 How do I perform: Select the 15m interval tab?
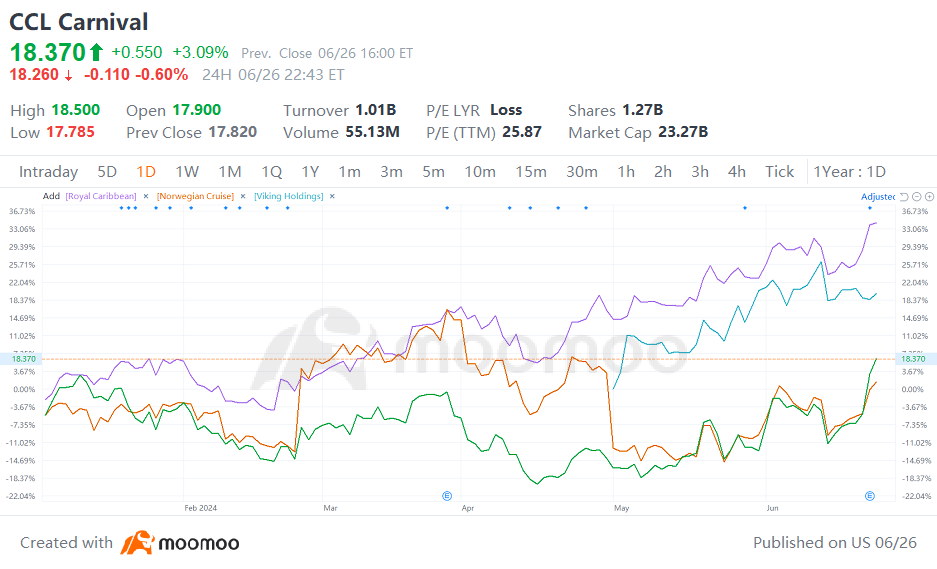pyautogui.click(x=531, y=172)
